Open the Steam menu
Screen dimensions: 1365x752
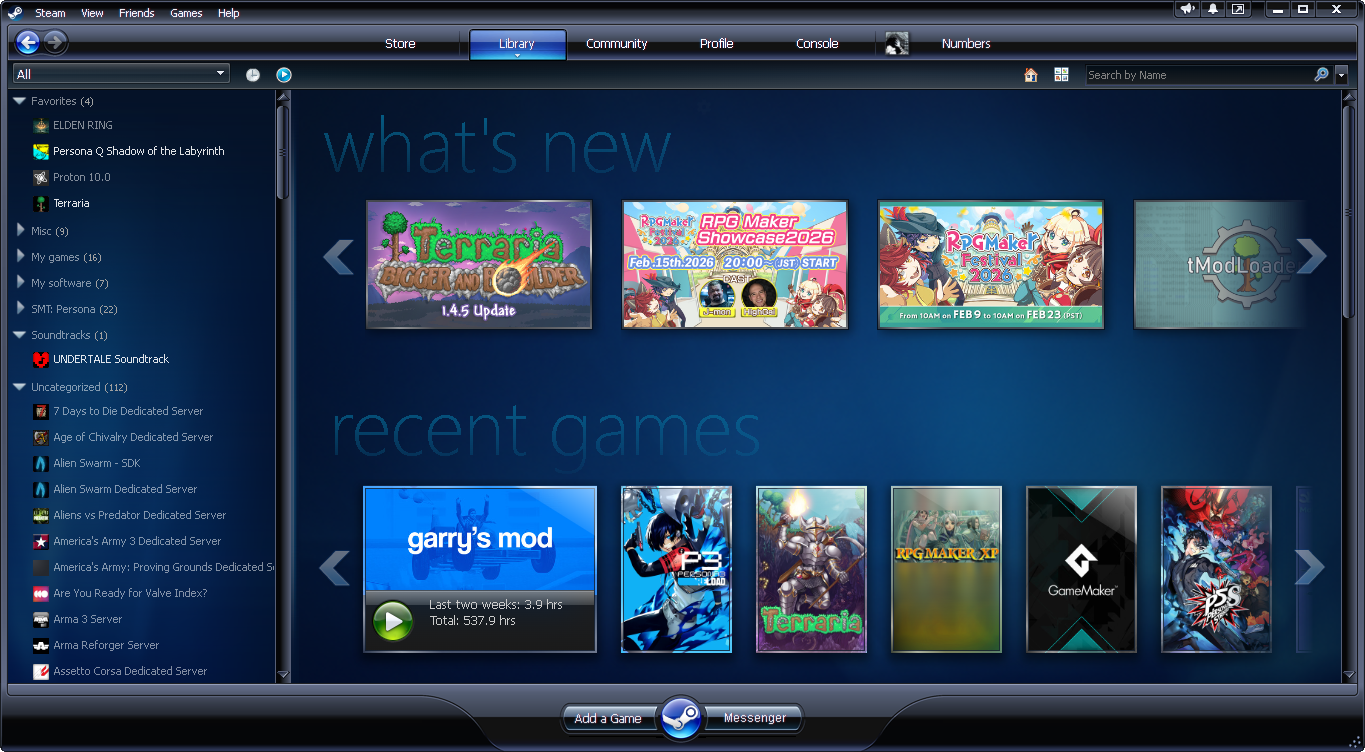[x=50, y=13]
